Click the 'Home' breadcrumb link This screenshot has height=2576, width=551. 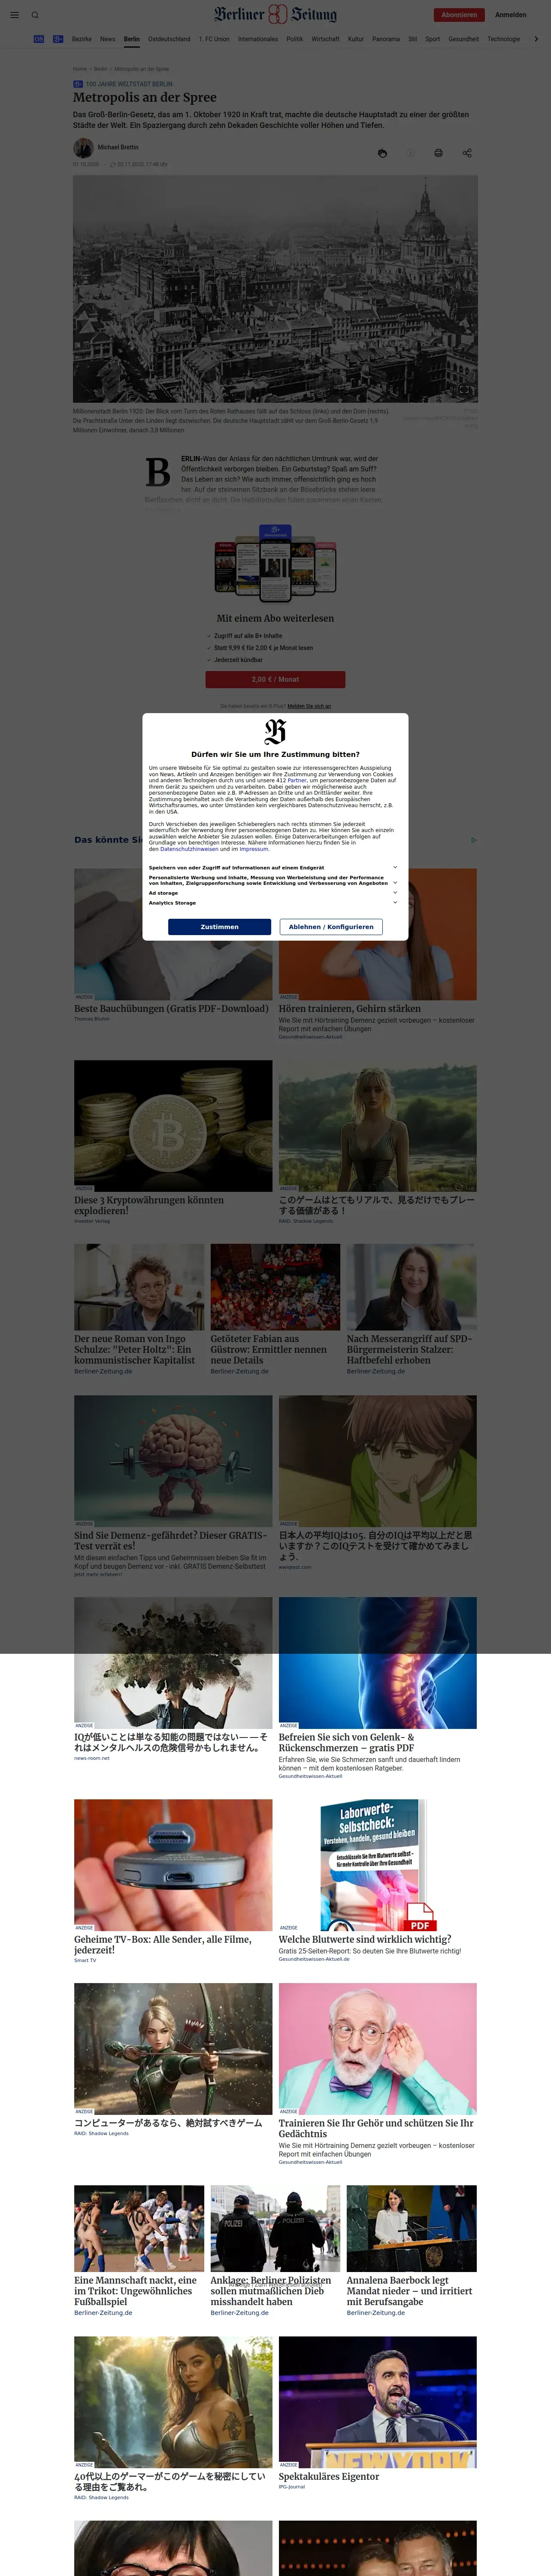[x=79, y=69]
